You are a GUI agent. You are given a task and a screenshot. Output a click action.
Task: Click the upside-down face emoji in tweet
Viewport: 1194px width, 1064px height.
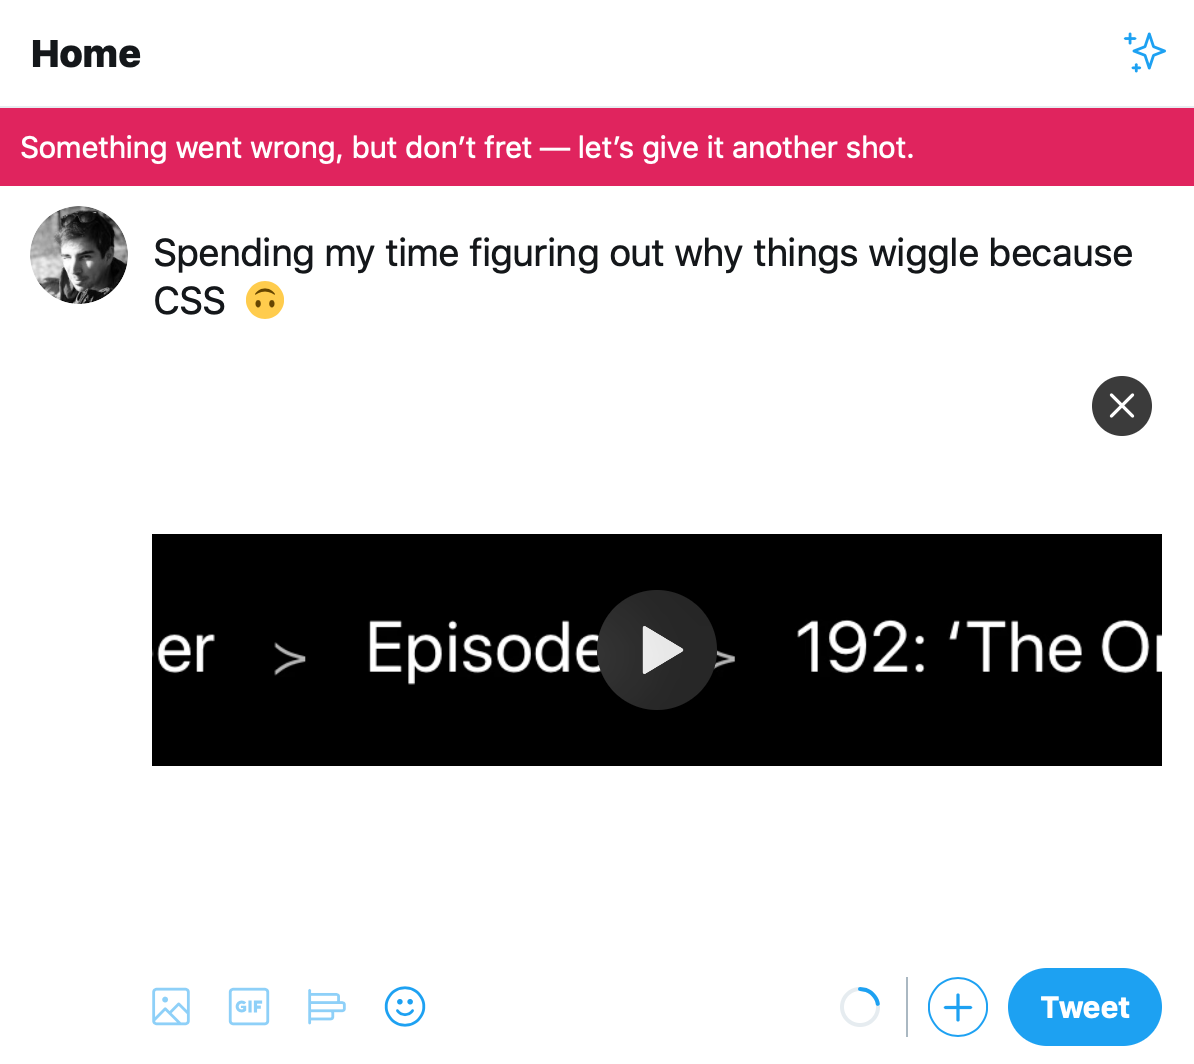265,300
